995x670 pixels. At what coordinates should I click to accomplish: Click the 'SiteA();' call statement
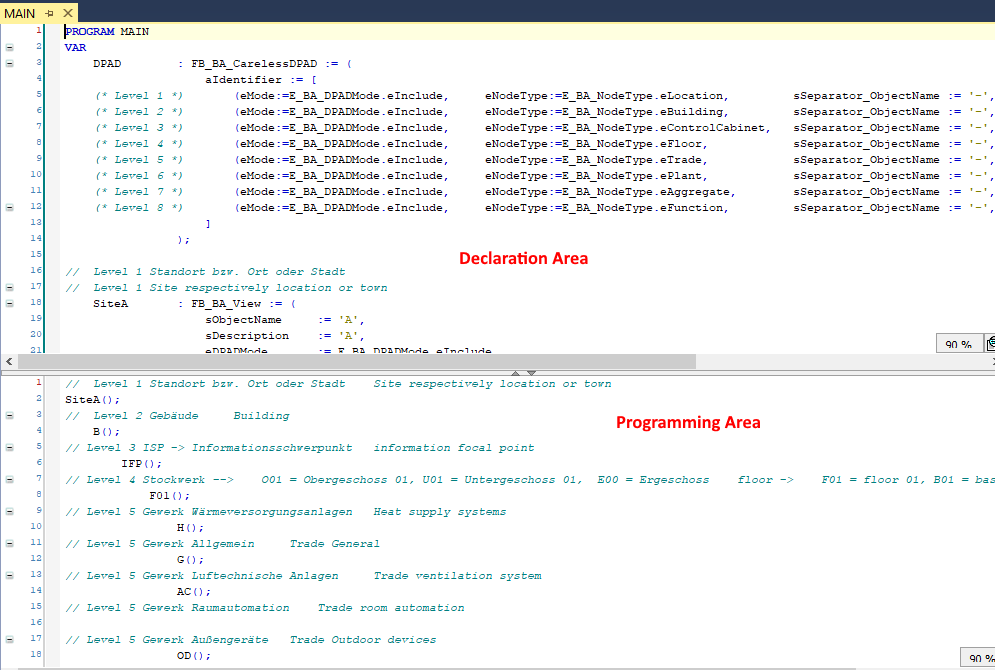(92, 400)
